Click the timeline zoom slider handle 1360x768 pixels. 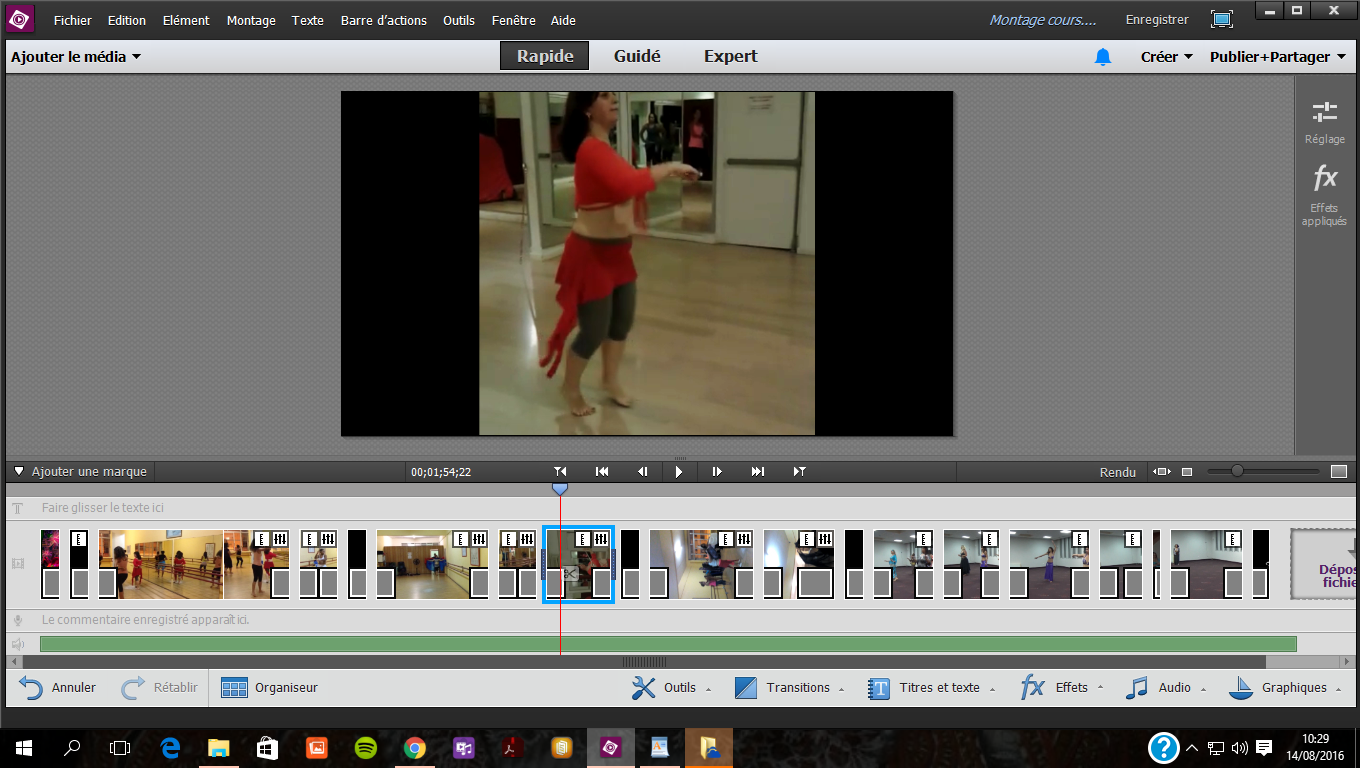coord(1237,471)
